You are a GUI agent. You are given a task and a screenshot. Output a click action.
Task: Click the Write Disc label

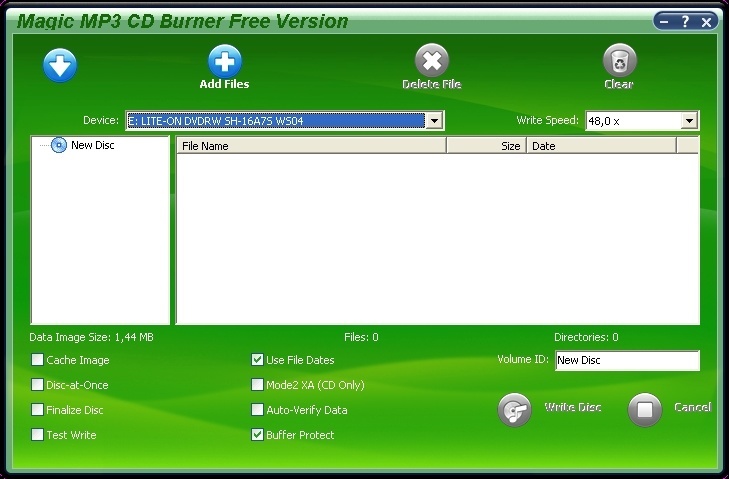pyautogui.click(x=573, y=407)
